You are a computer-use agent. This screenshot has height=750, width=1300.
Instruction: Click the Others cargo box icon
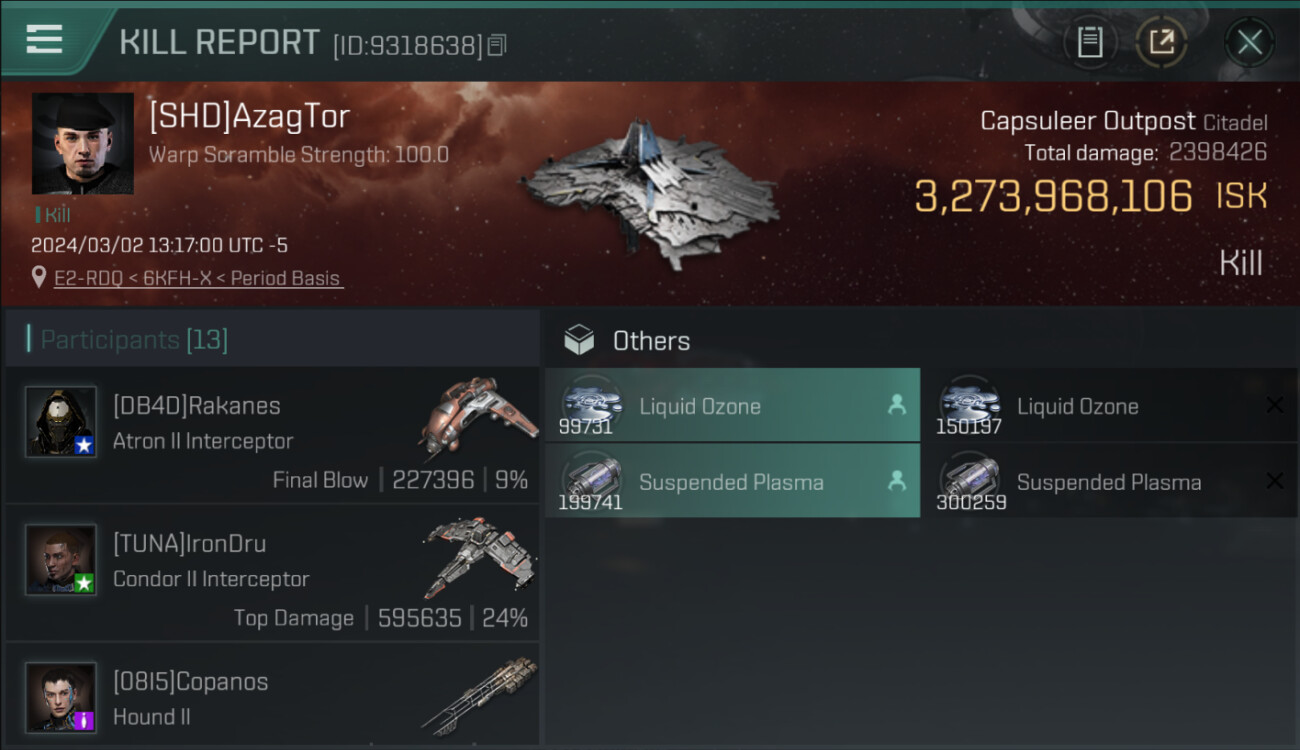click(579, 341)
